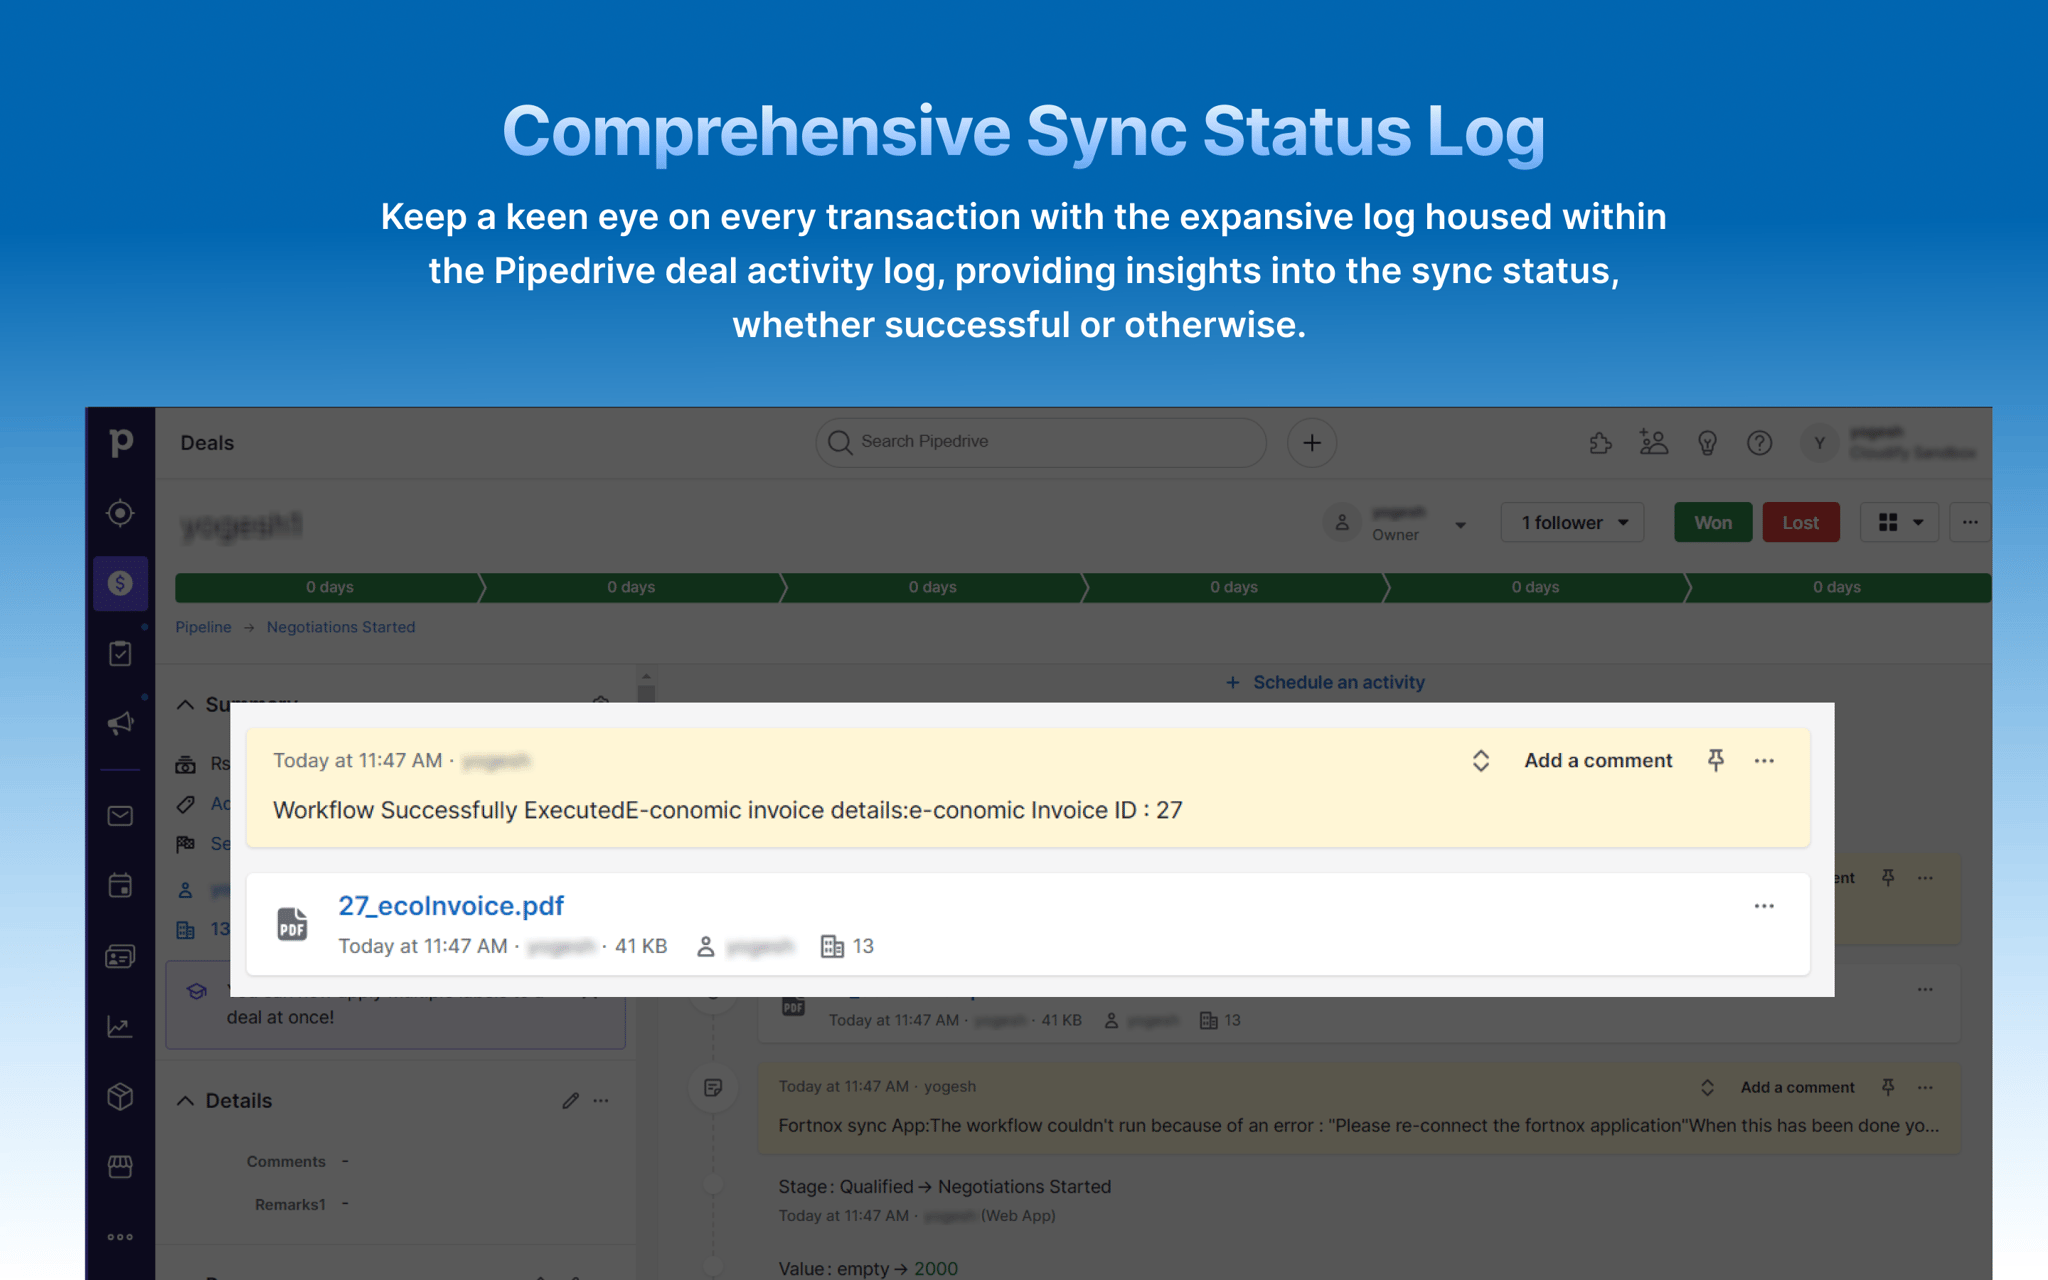Click the help question-mark icon

tap(1761, 442)
